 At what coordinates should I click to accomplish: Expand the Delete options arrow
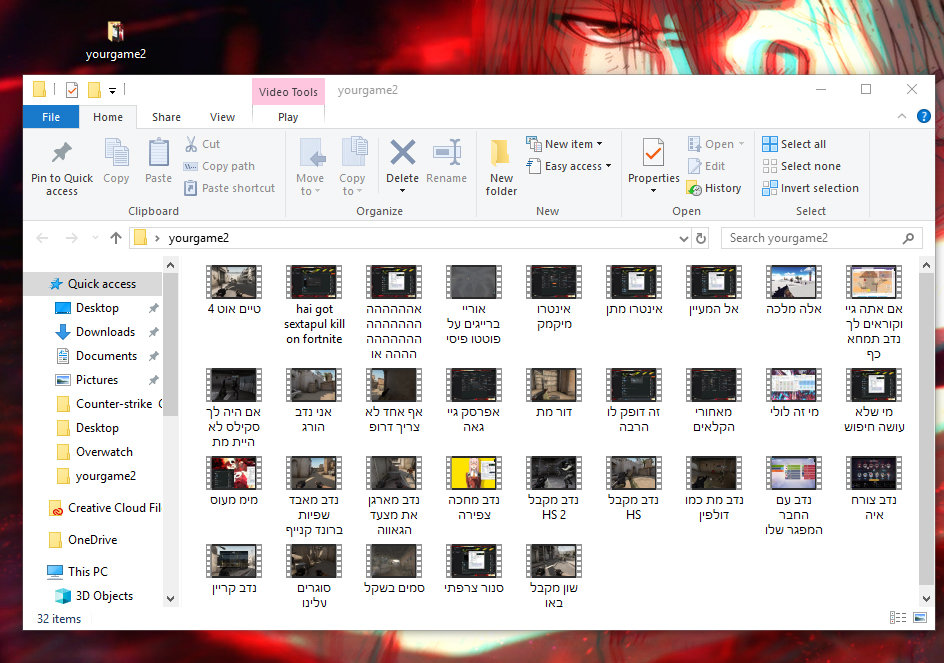[402, 191]
